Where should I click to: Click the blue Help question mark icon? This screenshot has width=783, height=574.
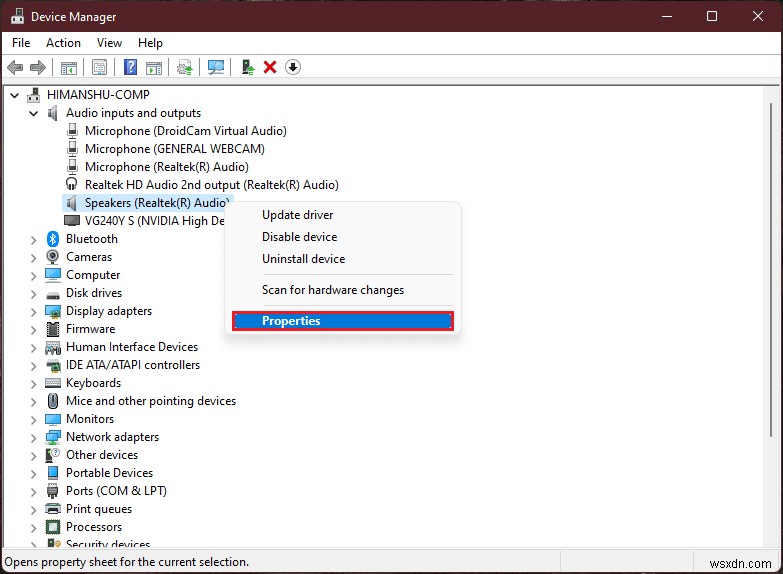pos(130,67)
